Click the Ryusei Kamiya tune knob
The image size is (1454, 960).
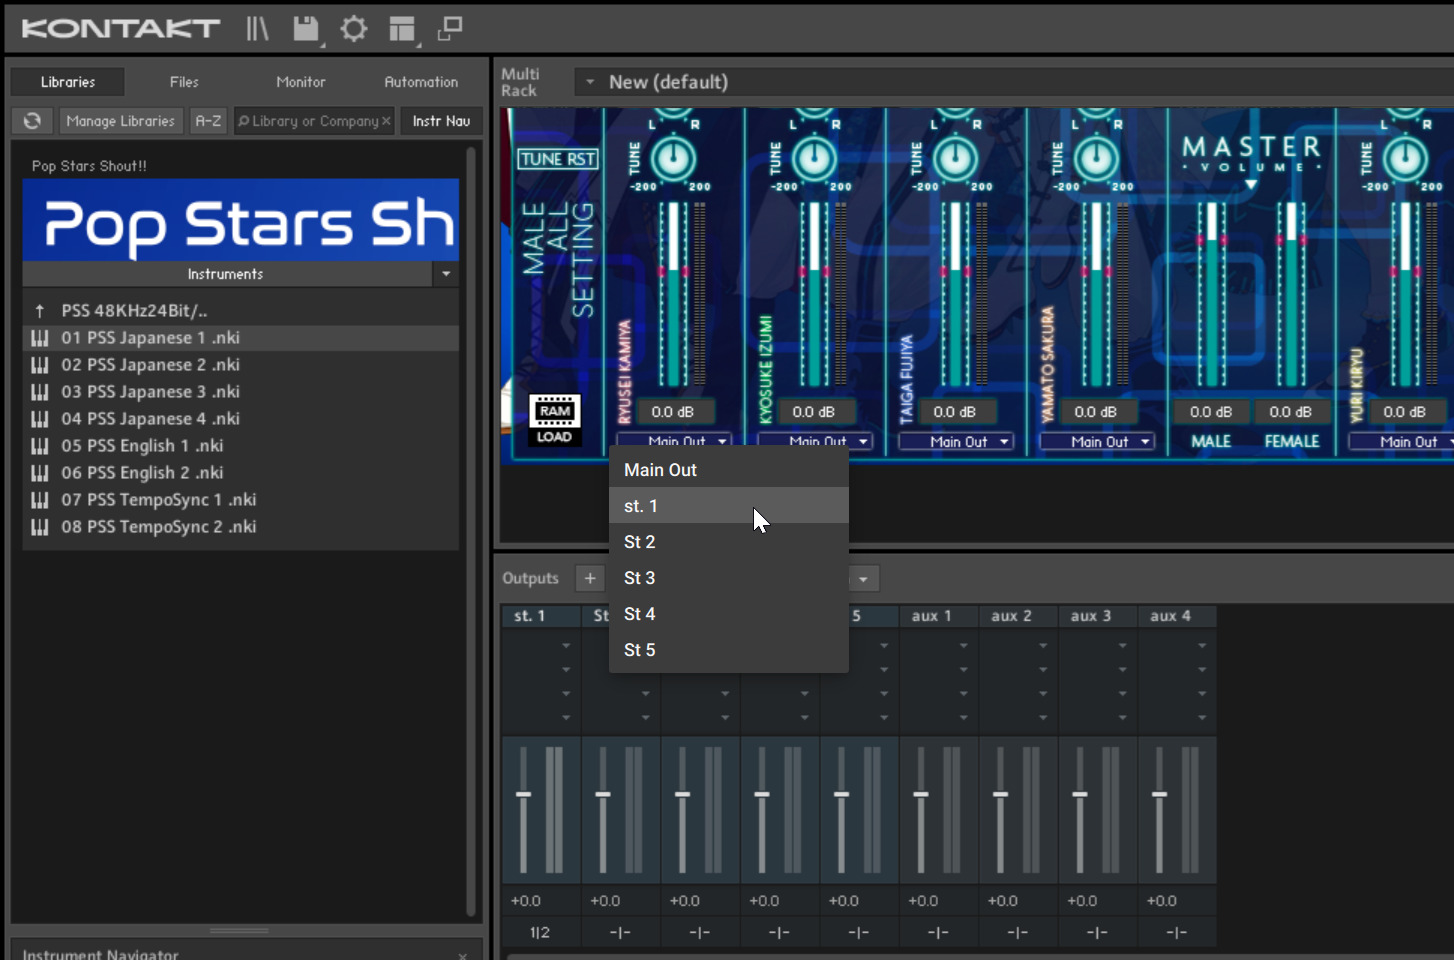(673, 158)
